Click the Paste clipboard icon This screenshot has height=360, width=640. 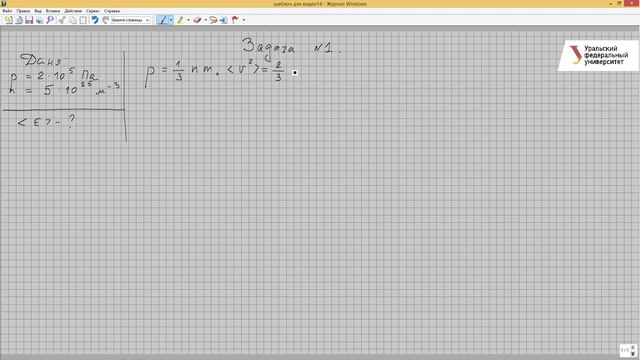point(83,20)
